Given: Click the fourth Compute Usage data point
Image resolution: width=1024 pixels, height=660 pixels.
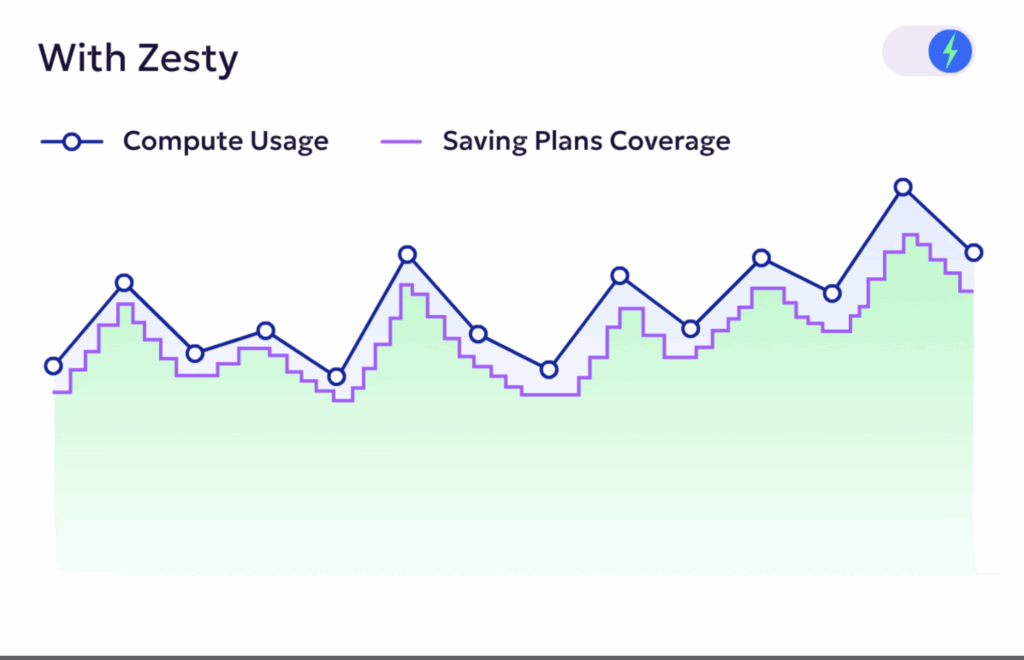Looking at the screenshot, I should pos(266,330).
